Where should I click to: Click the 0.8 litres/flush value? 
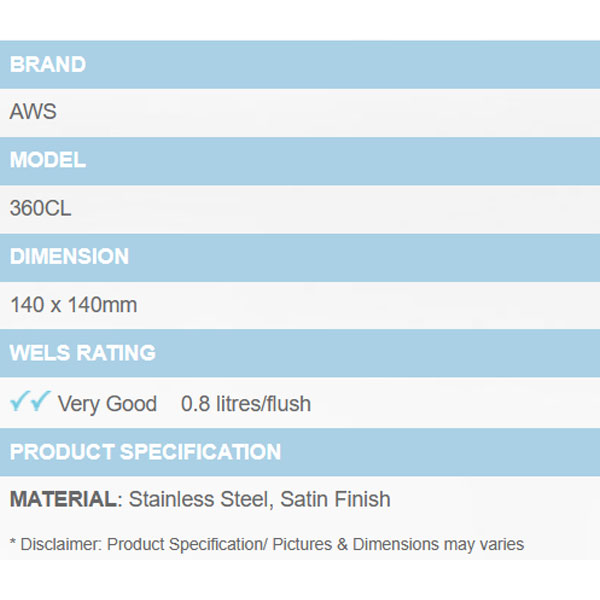tap(246, 404)
